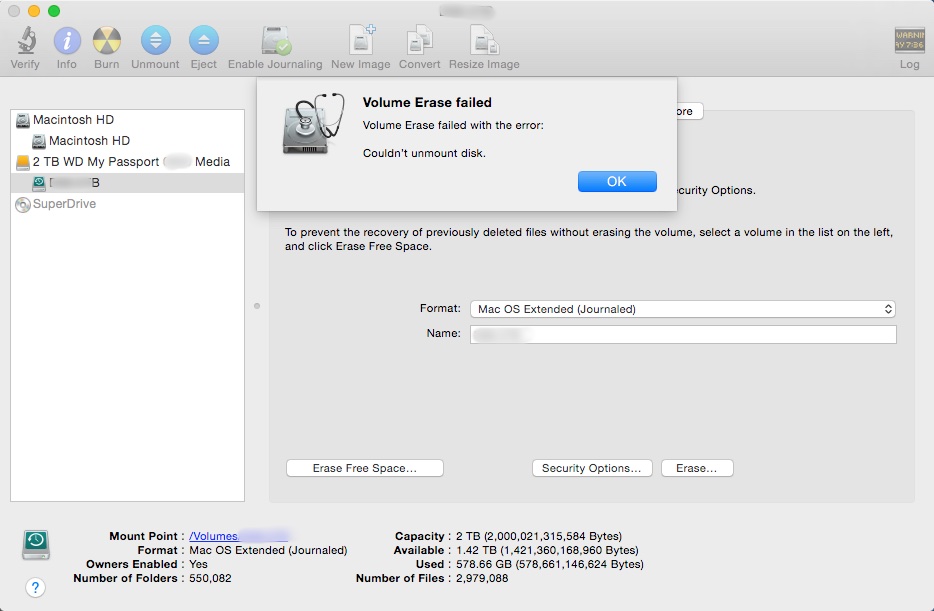Screen dimensions: 934x611
Task: Open the Log panel
Action: pyautogui.click(x=908, y=40)
